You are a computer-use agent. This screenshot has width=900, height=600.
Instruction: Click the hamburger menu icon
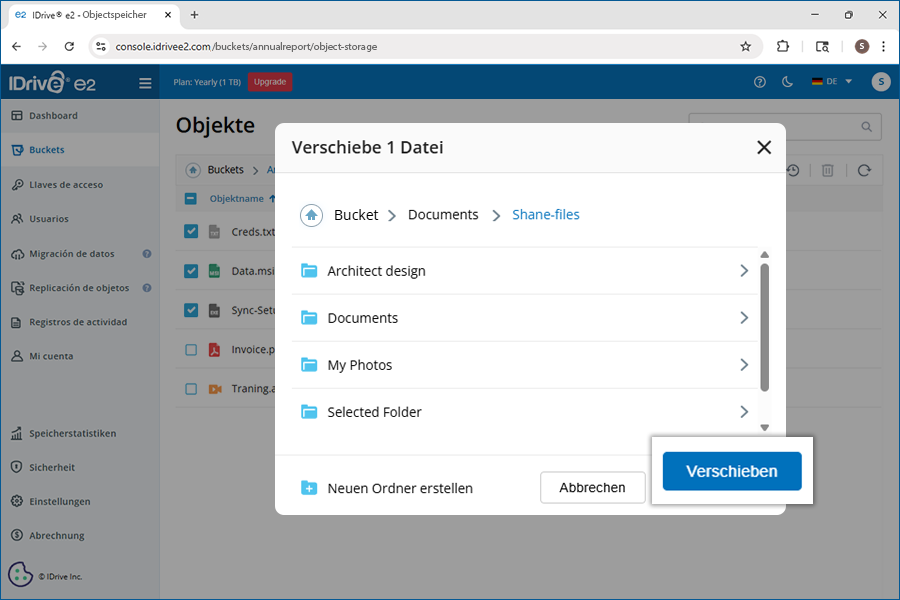click(146, 83)
